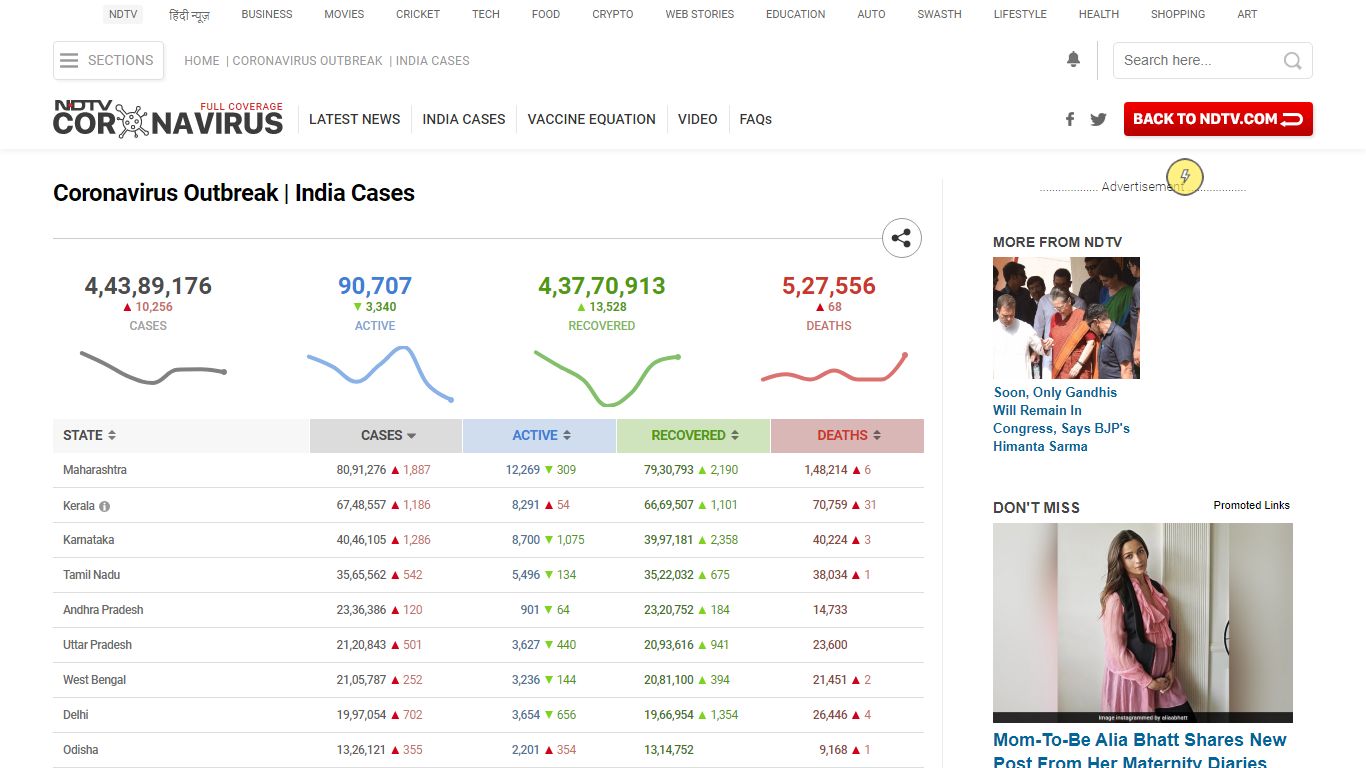Select the Tamil Nadu state row
The height and width of the screenshot is (768, 1366).
point(488,575)
